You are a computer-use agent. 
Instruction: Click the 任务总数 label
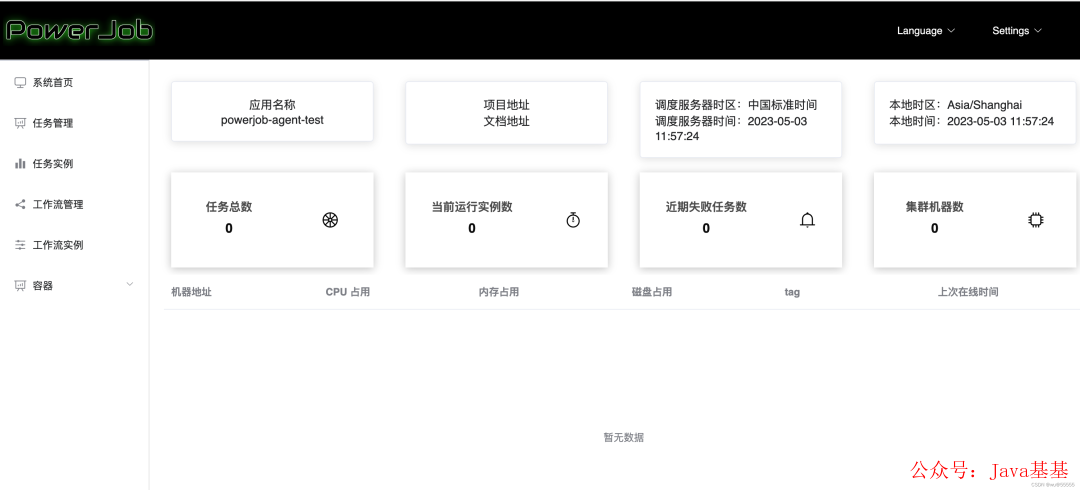coord(229,207)
